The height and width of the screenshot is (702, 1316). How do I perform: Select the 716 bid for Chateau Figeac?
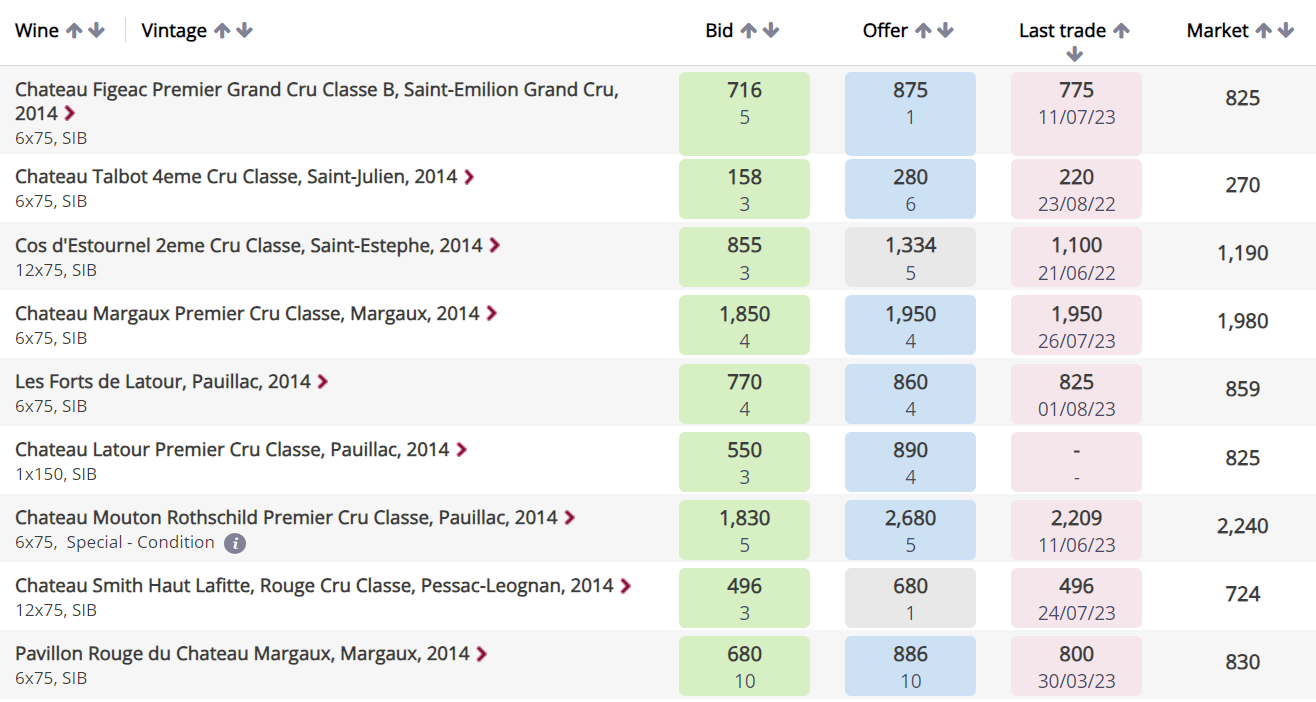click(744, 114)
